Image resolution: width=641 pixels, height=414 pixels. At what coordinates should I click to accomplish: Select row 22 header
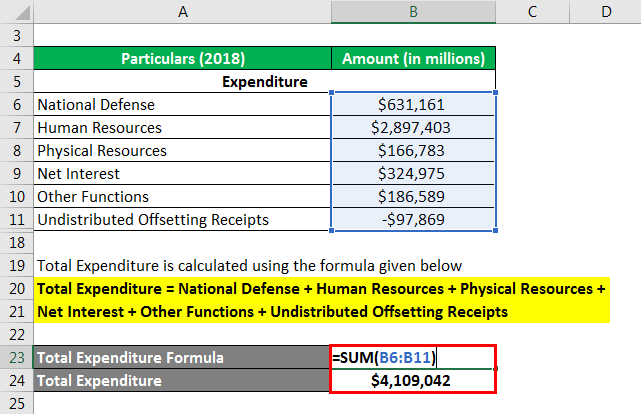(x=17, y=335)
